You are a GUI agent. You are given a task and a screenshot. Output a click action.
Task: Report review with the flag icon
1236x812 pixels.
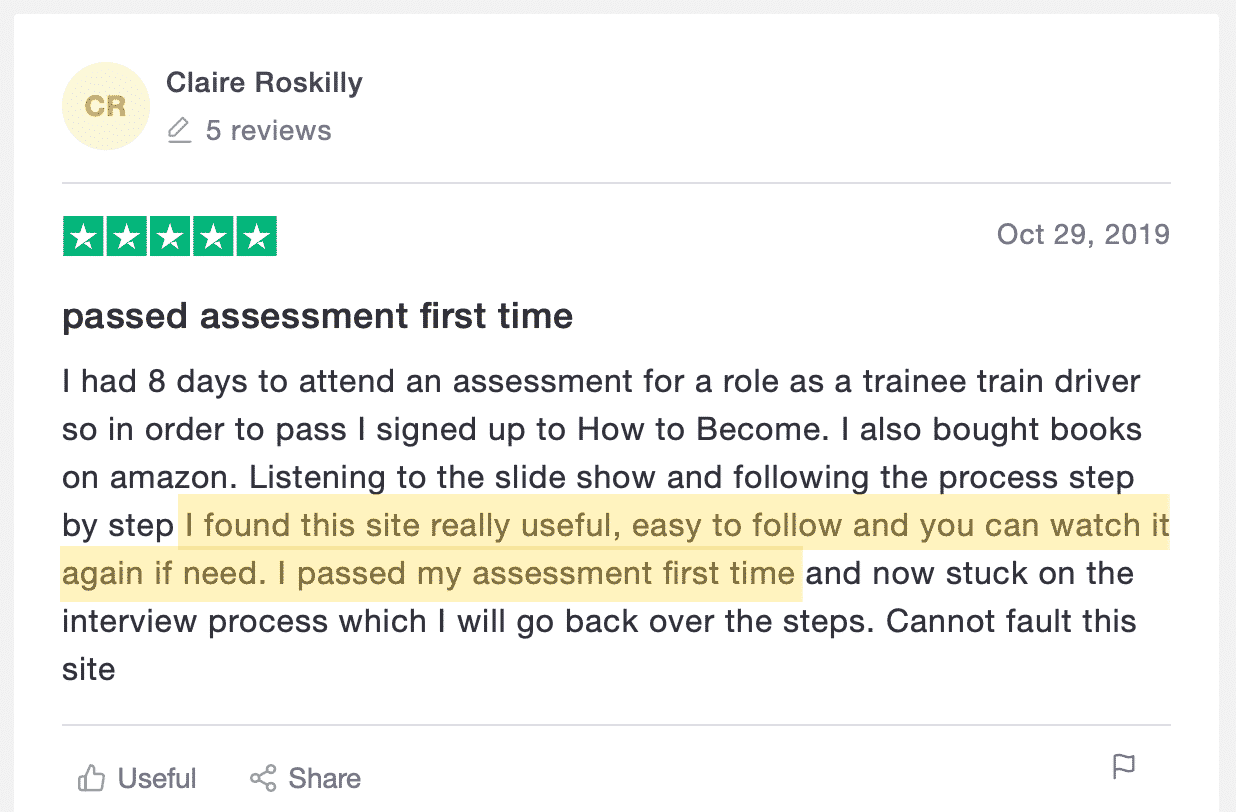pyautogui.click(x=1124, y=767)
